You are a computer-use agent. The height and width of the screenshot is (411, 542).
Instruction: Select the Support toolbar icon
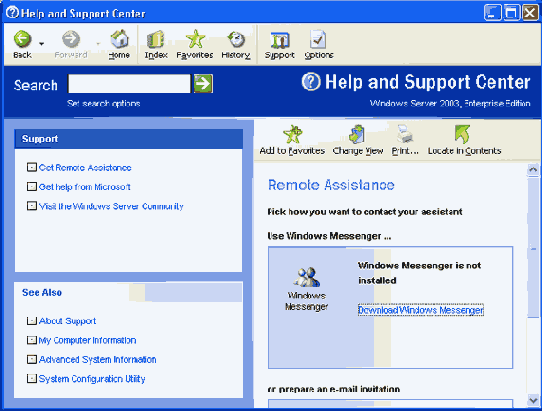[x=280, y=40]
